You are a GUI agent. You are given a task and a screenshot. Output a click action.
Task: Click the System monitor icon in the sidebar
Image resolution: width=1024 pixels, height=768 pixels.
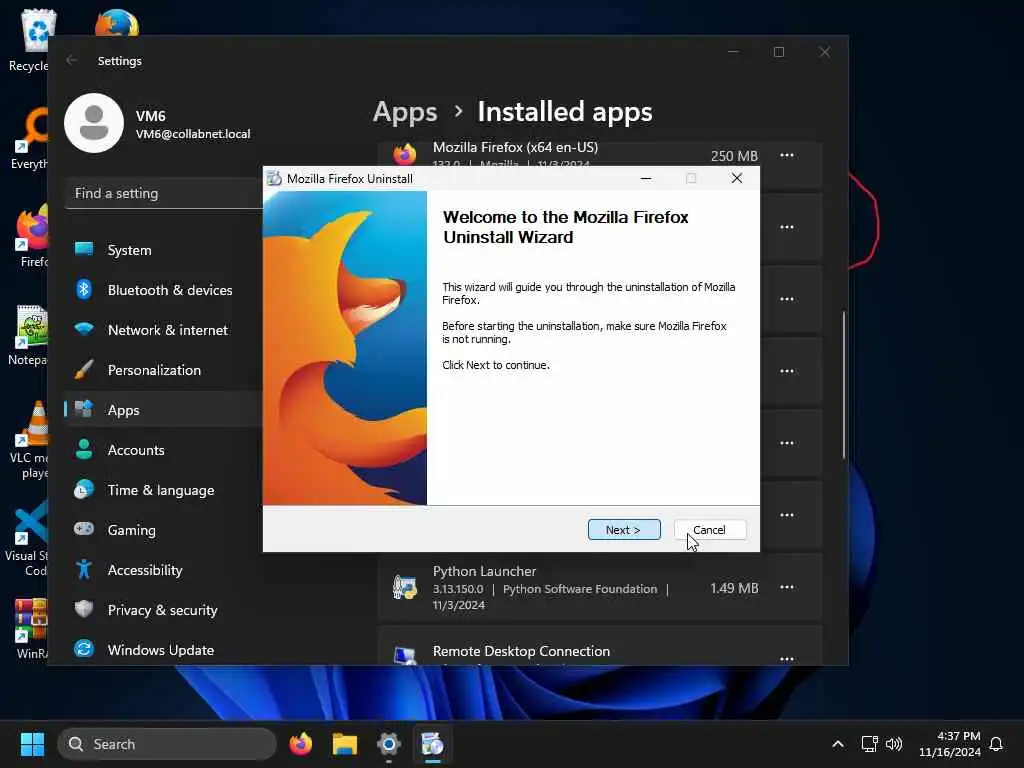click(84, 249)
